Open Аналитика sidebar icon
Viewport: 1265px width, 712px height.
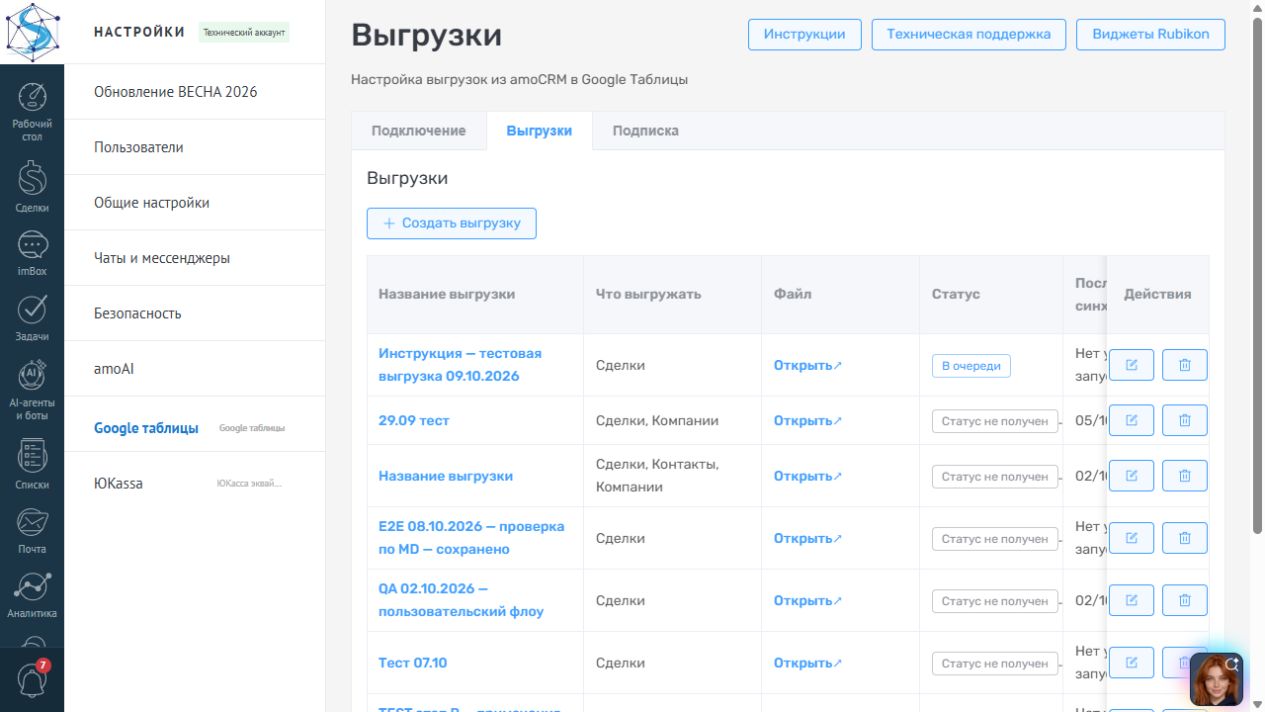[32, 594]
